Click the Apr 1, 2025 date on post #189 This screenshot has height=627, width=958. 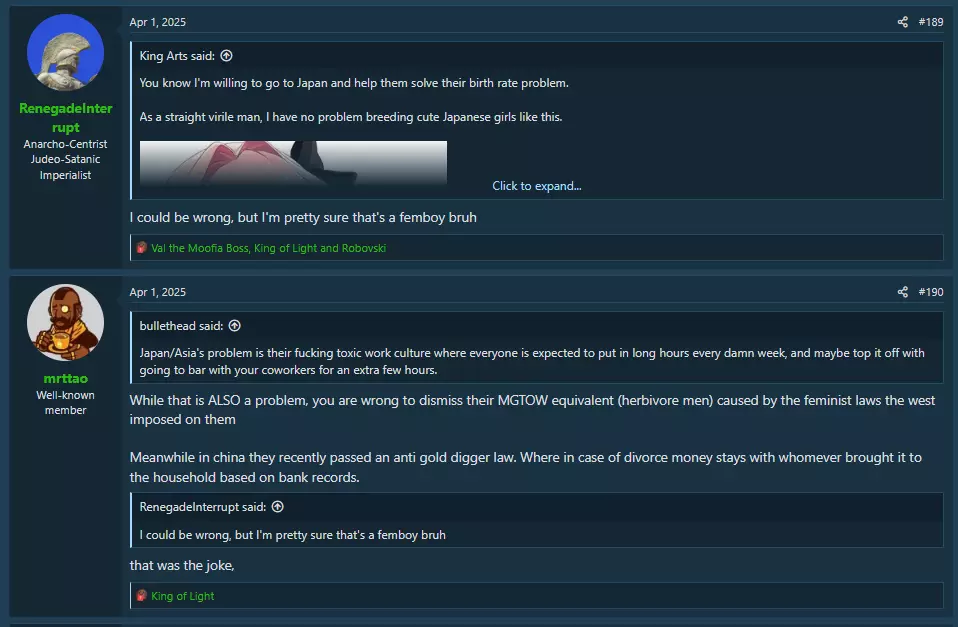pos(158,22)
